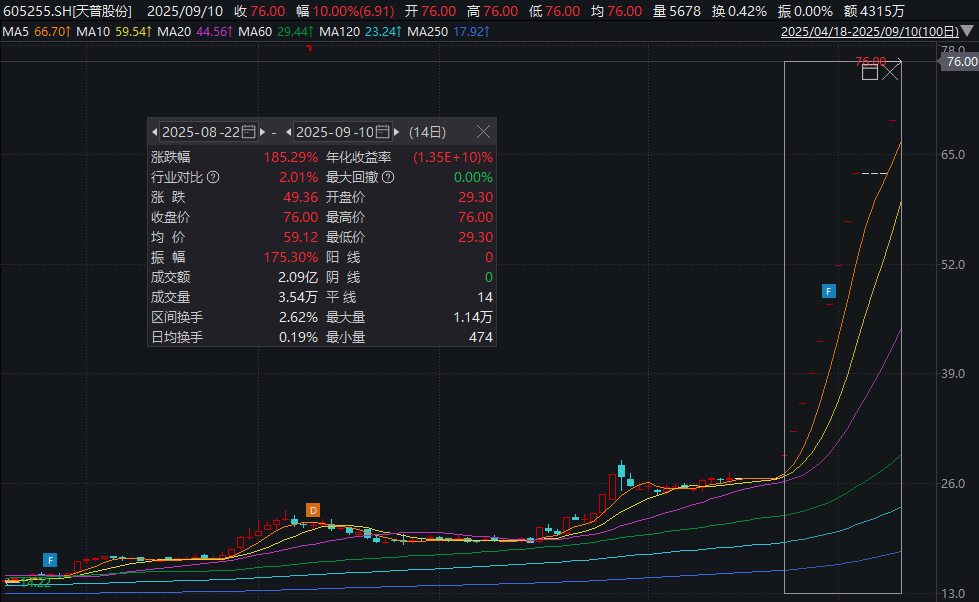This screenshot has height=602, width=979.
Task: Step end date forward with right arrow
Action: [397, 132]
